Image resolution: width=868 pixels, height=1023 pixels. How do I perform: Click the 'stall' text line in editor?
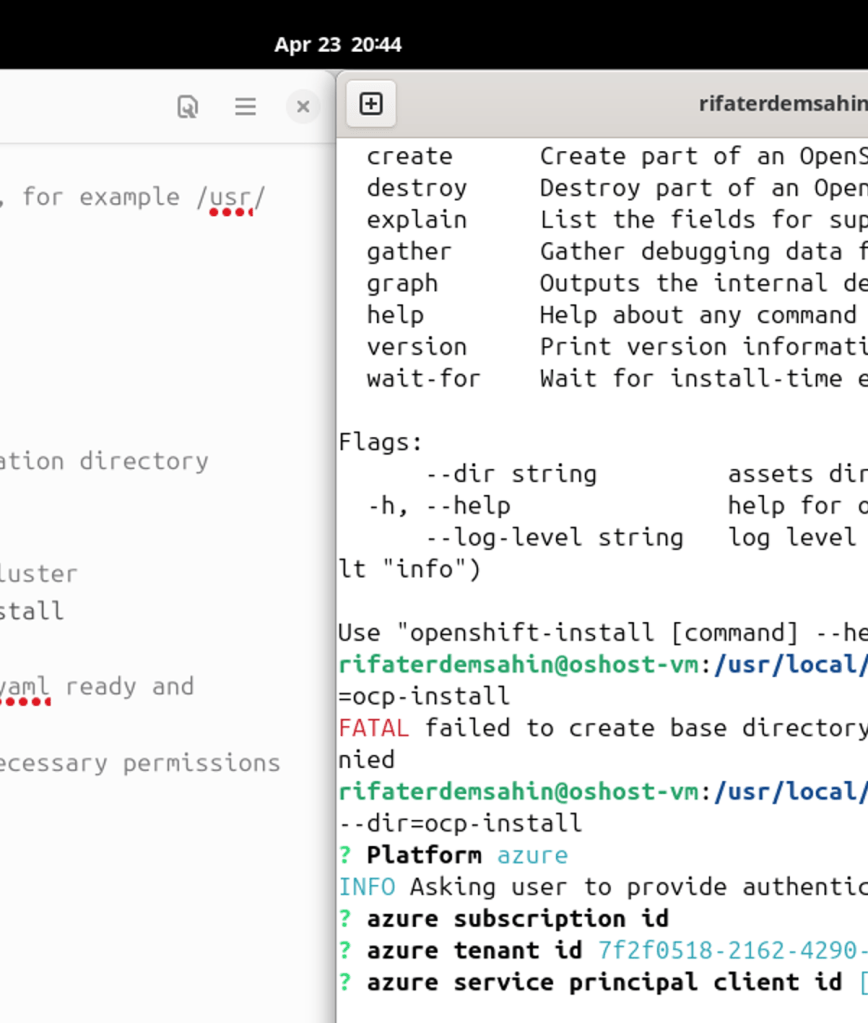pyautogui.click(x=32, y=611)
